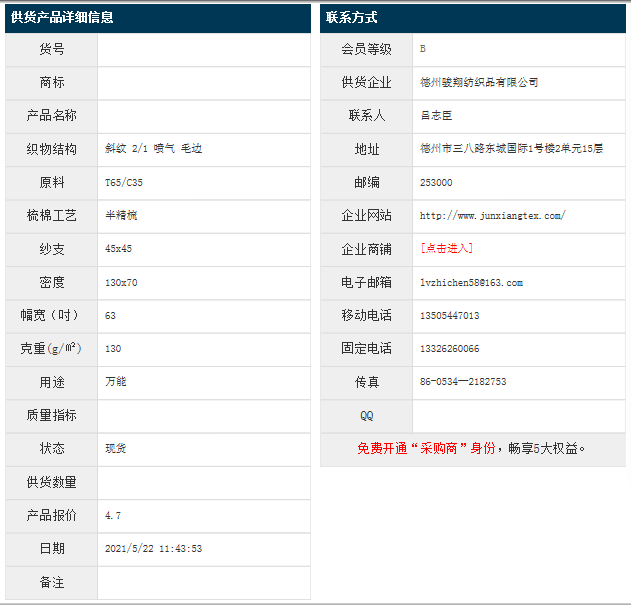Click the address value starting with 德州市三八路

511,148
